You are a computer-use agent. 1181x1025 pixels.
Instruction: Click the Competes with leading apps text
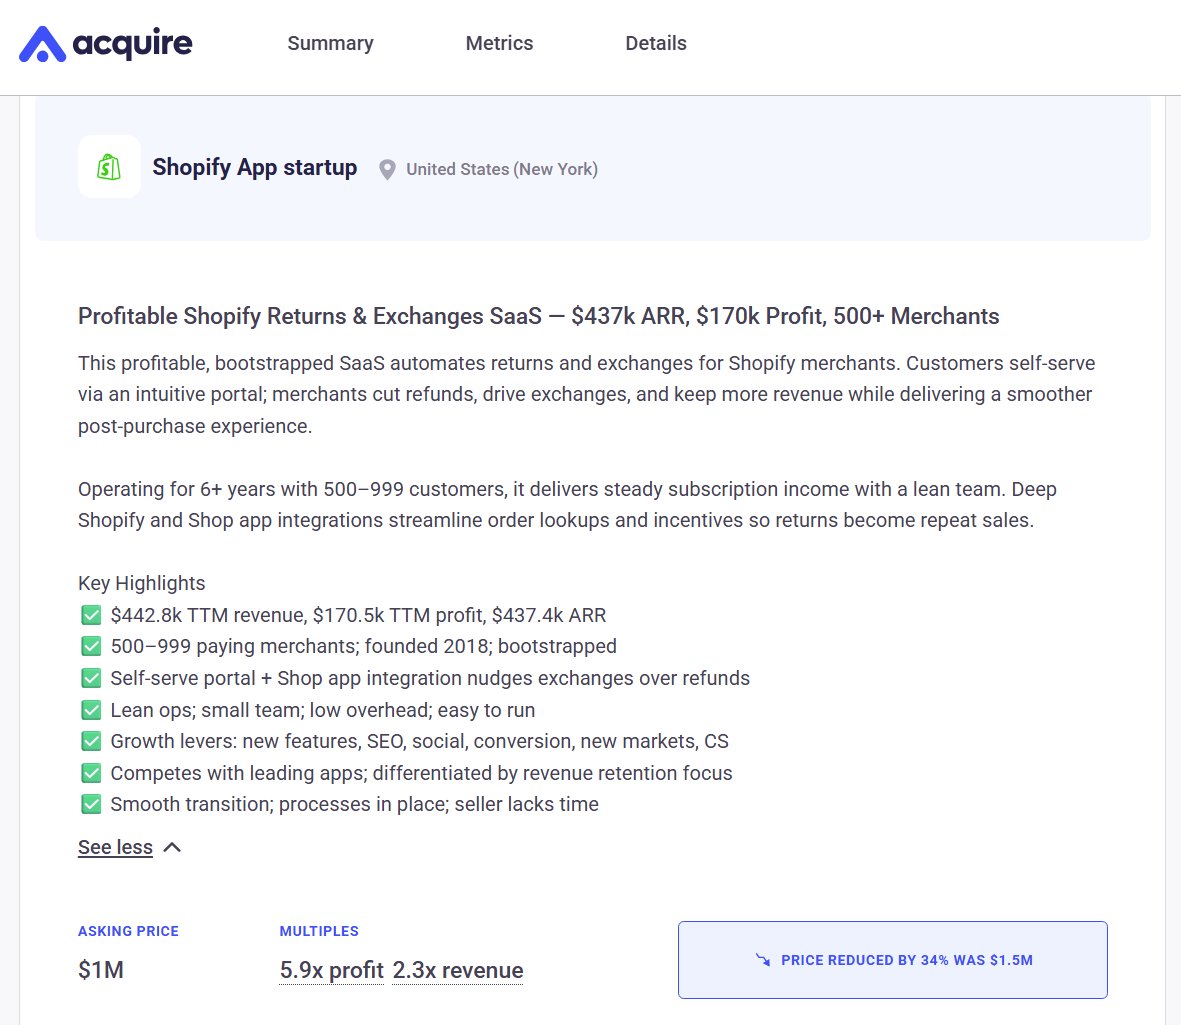point(422,773)
